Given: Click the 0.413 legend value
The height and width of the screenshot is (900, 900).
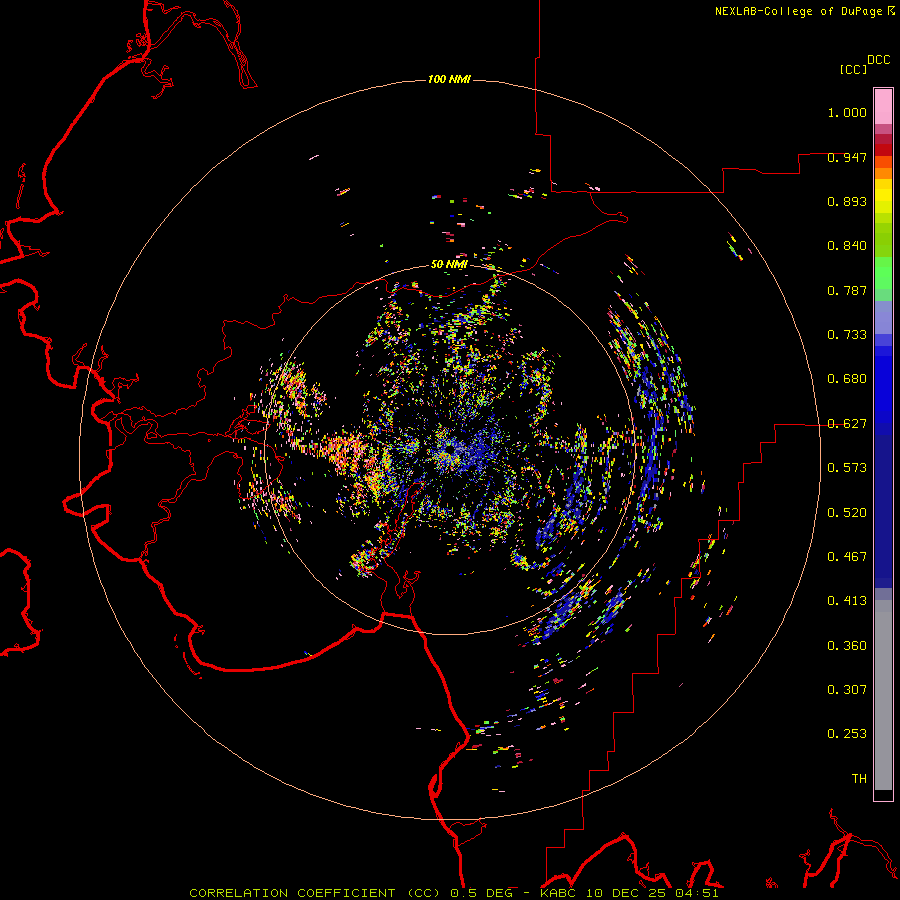Looking at the screenshot, I should 847,601.
